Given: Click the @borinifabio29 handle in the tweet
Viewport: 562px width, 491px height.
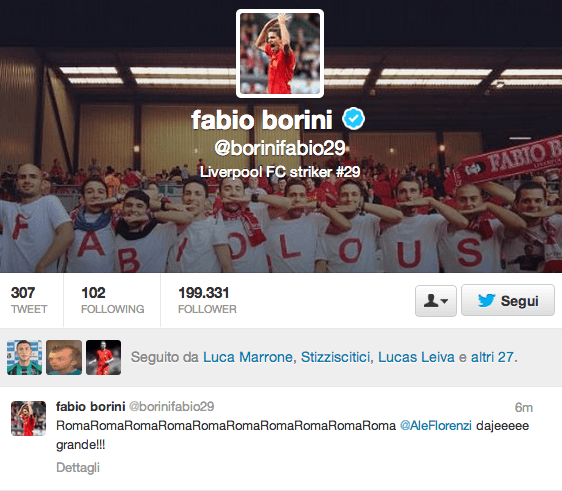Looking at the screenshot, I should pyautogui.click(x=171, y=406).
